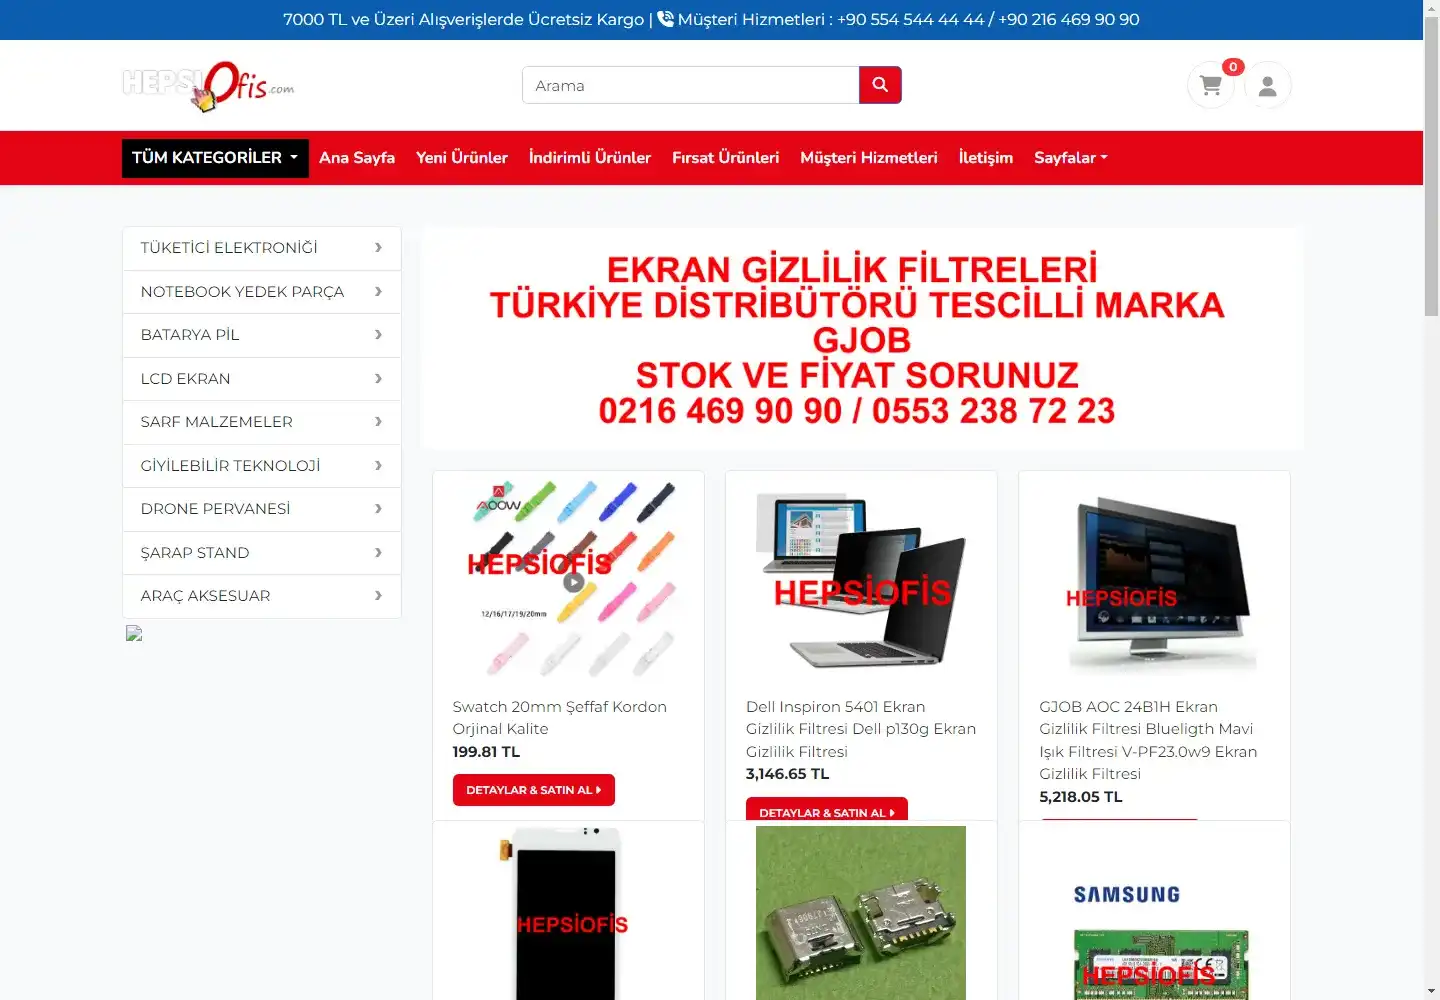This screenshot has width=1440, height=1000.
Task: Open the shopping cart icon
Action: pos(1210,86)
